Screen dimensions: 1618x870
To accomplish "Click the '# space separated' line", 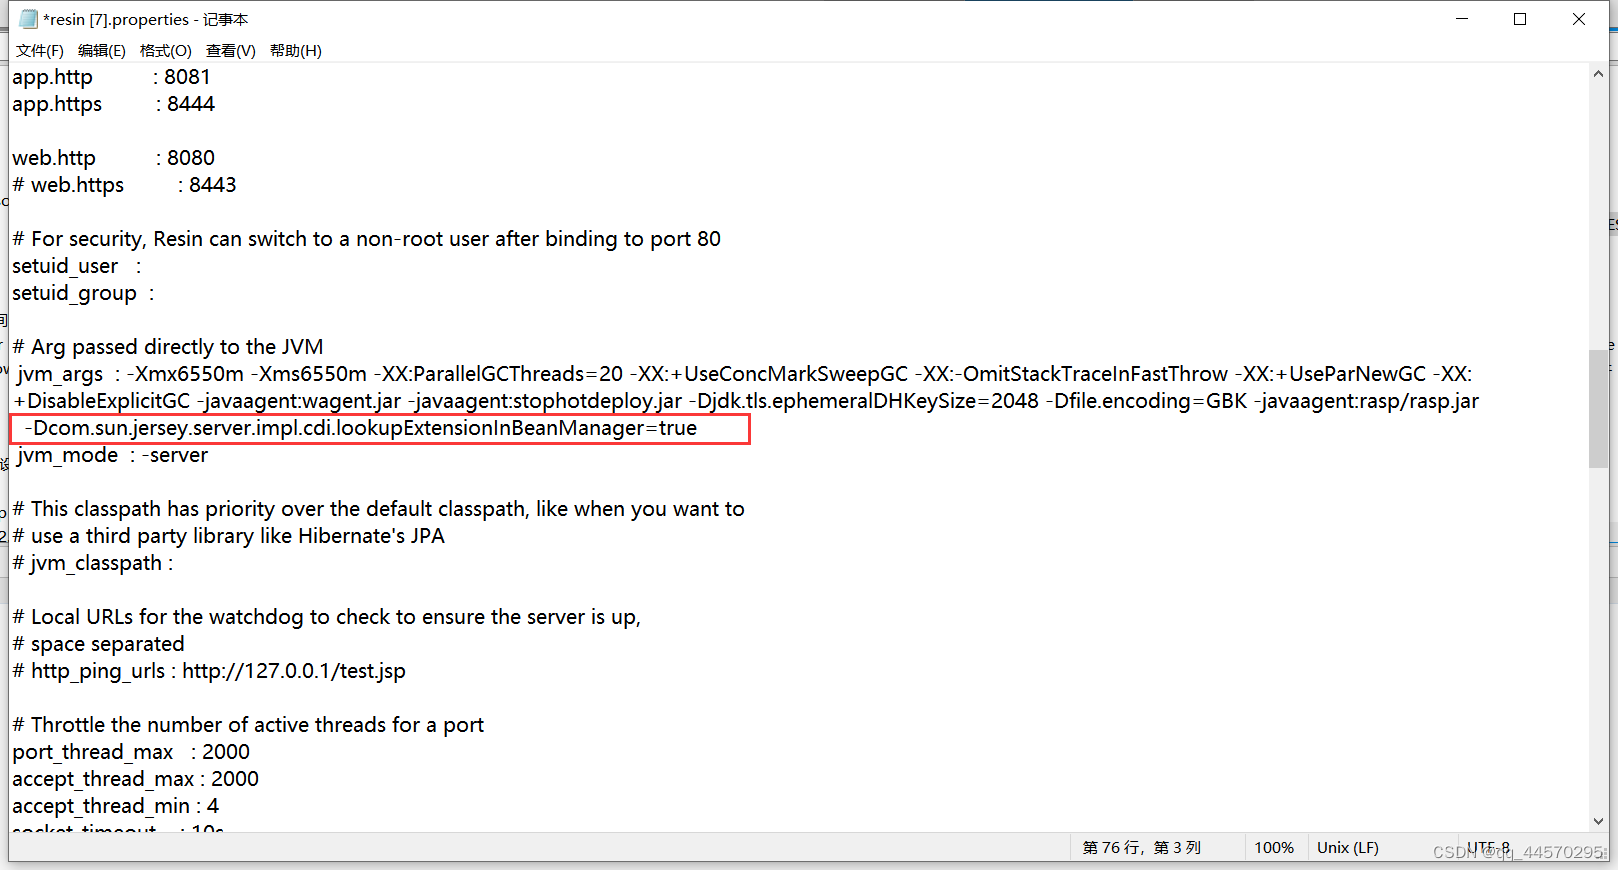I will click(99, 644).
